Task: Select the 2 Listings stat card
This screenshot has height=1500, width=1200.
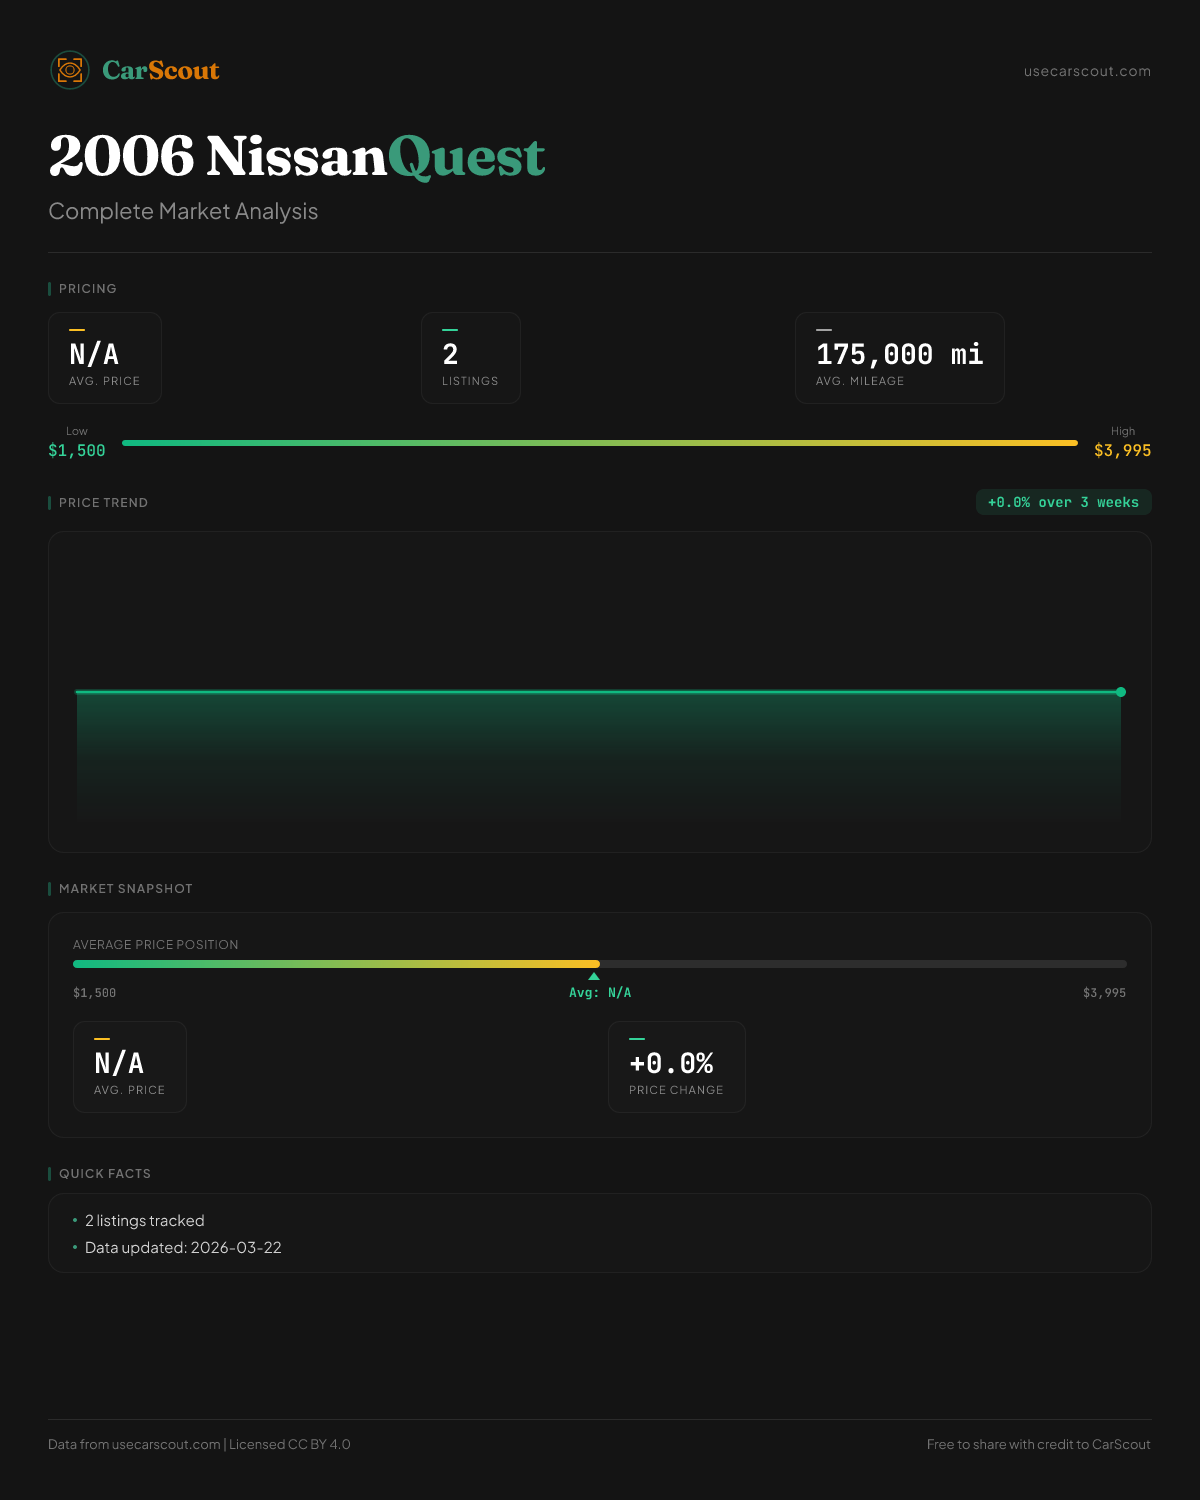Action: pyautogui.click(x=470, y=358)
